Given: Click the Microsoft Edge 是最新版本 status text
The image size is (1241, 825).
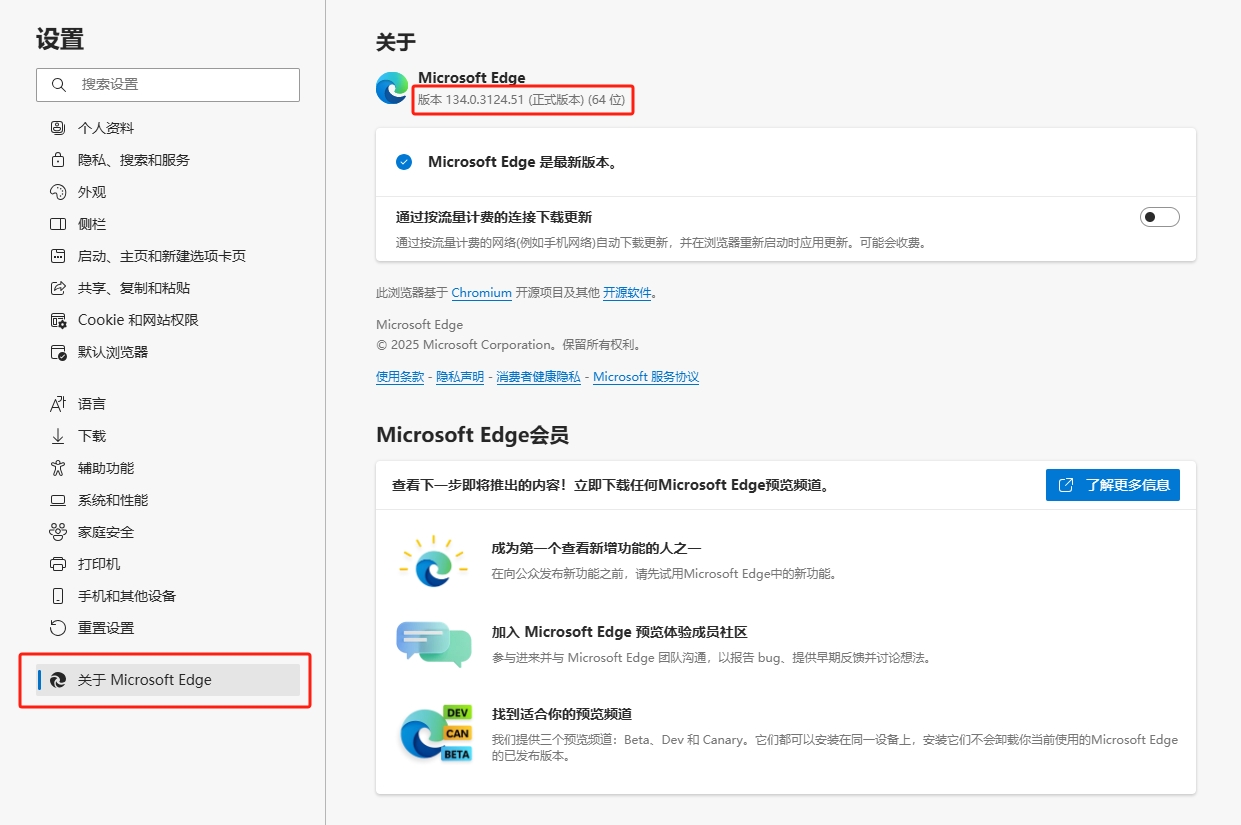Looking at the screenshot, I should click(522, 162).
